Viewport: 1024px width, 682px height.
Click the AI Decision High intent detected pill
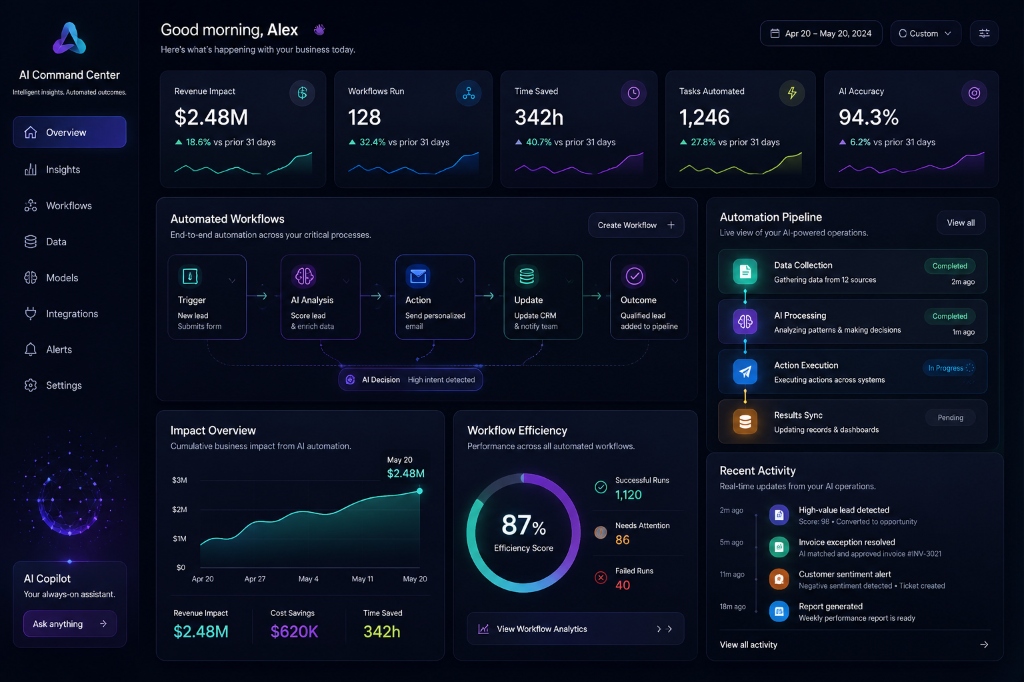(x=411, y=380)
